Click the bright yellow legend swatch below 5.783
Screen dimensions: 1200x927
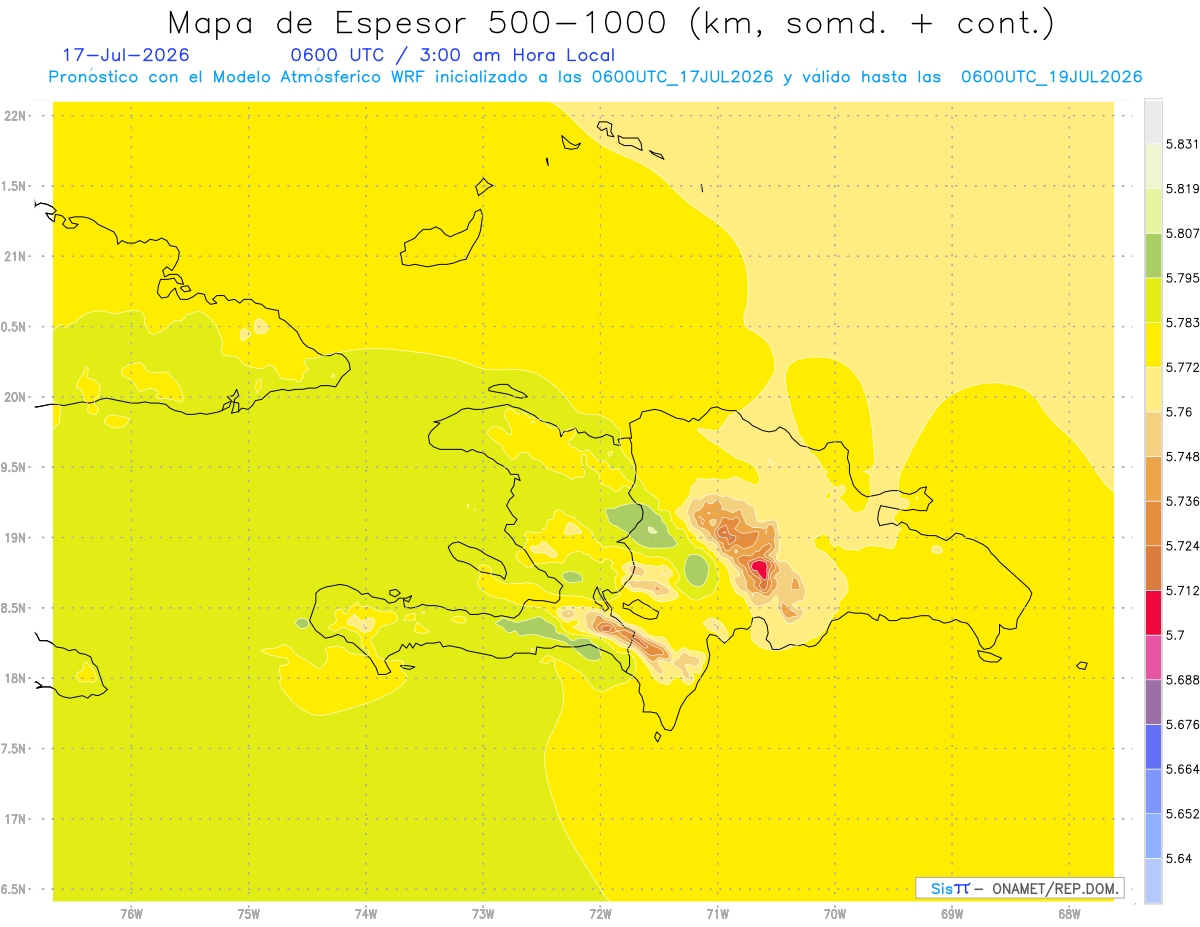coord(1153,344)
